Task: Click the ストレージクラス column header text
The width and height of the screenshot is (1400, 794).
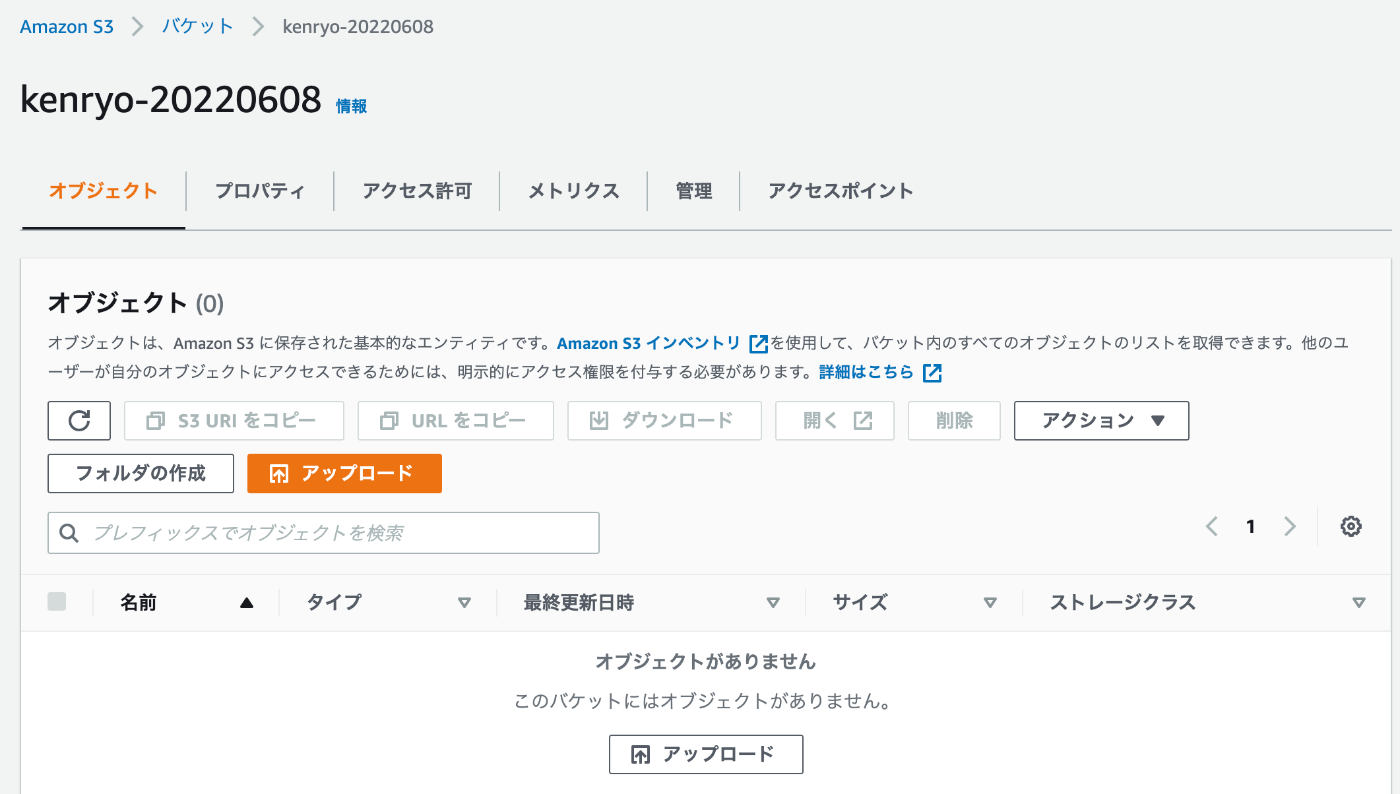Action: point(1123,603)
